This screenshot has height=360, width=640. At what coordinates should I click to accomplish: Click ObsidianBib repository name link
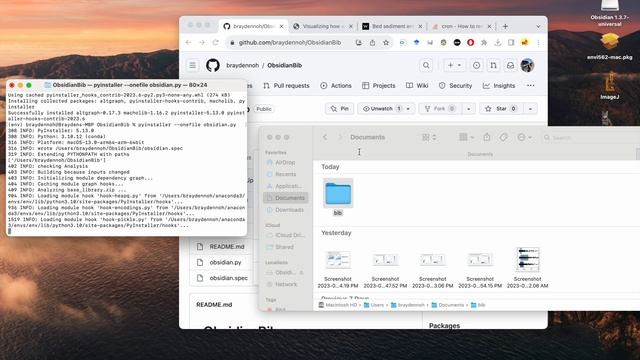[x=284, y=65]
